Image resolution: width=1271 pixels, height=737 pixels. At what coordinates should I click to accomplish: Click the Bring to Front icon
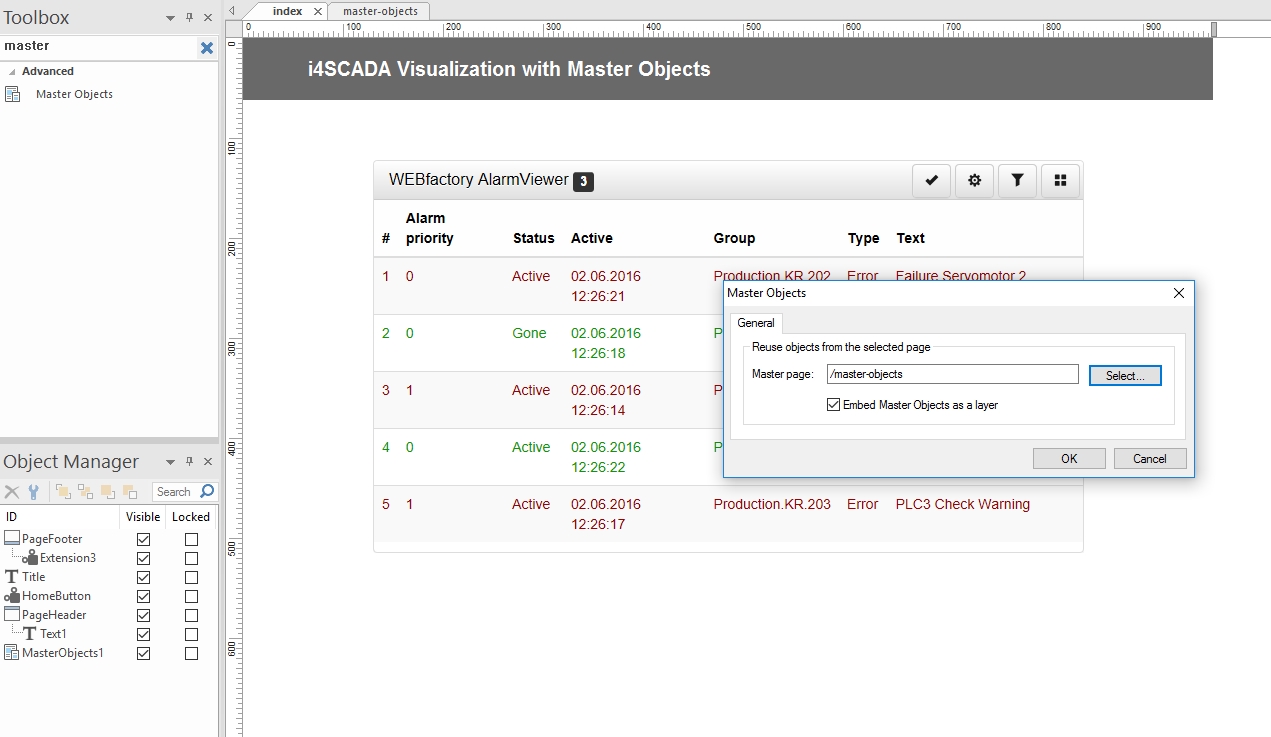(x=63, y=491)
